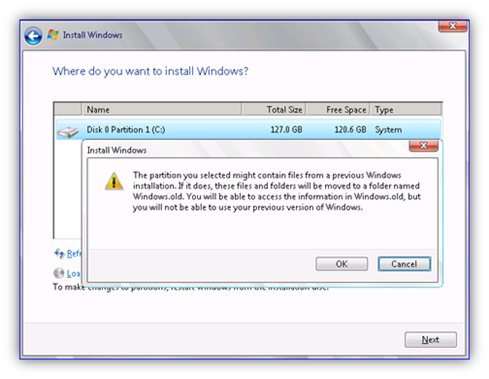The image size is (489, 379).
Task: Click the main window's Install Windows title text
Action: pos(93,35)
